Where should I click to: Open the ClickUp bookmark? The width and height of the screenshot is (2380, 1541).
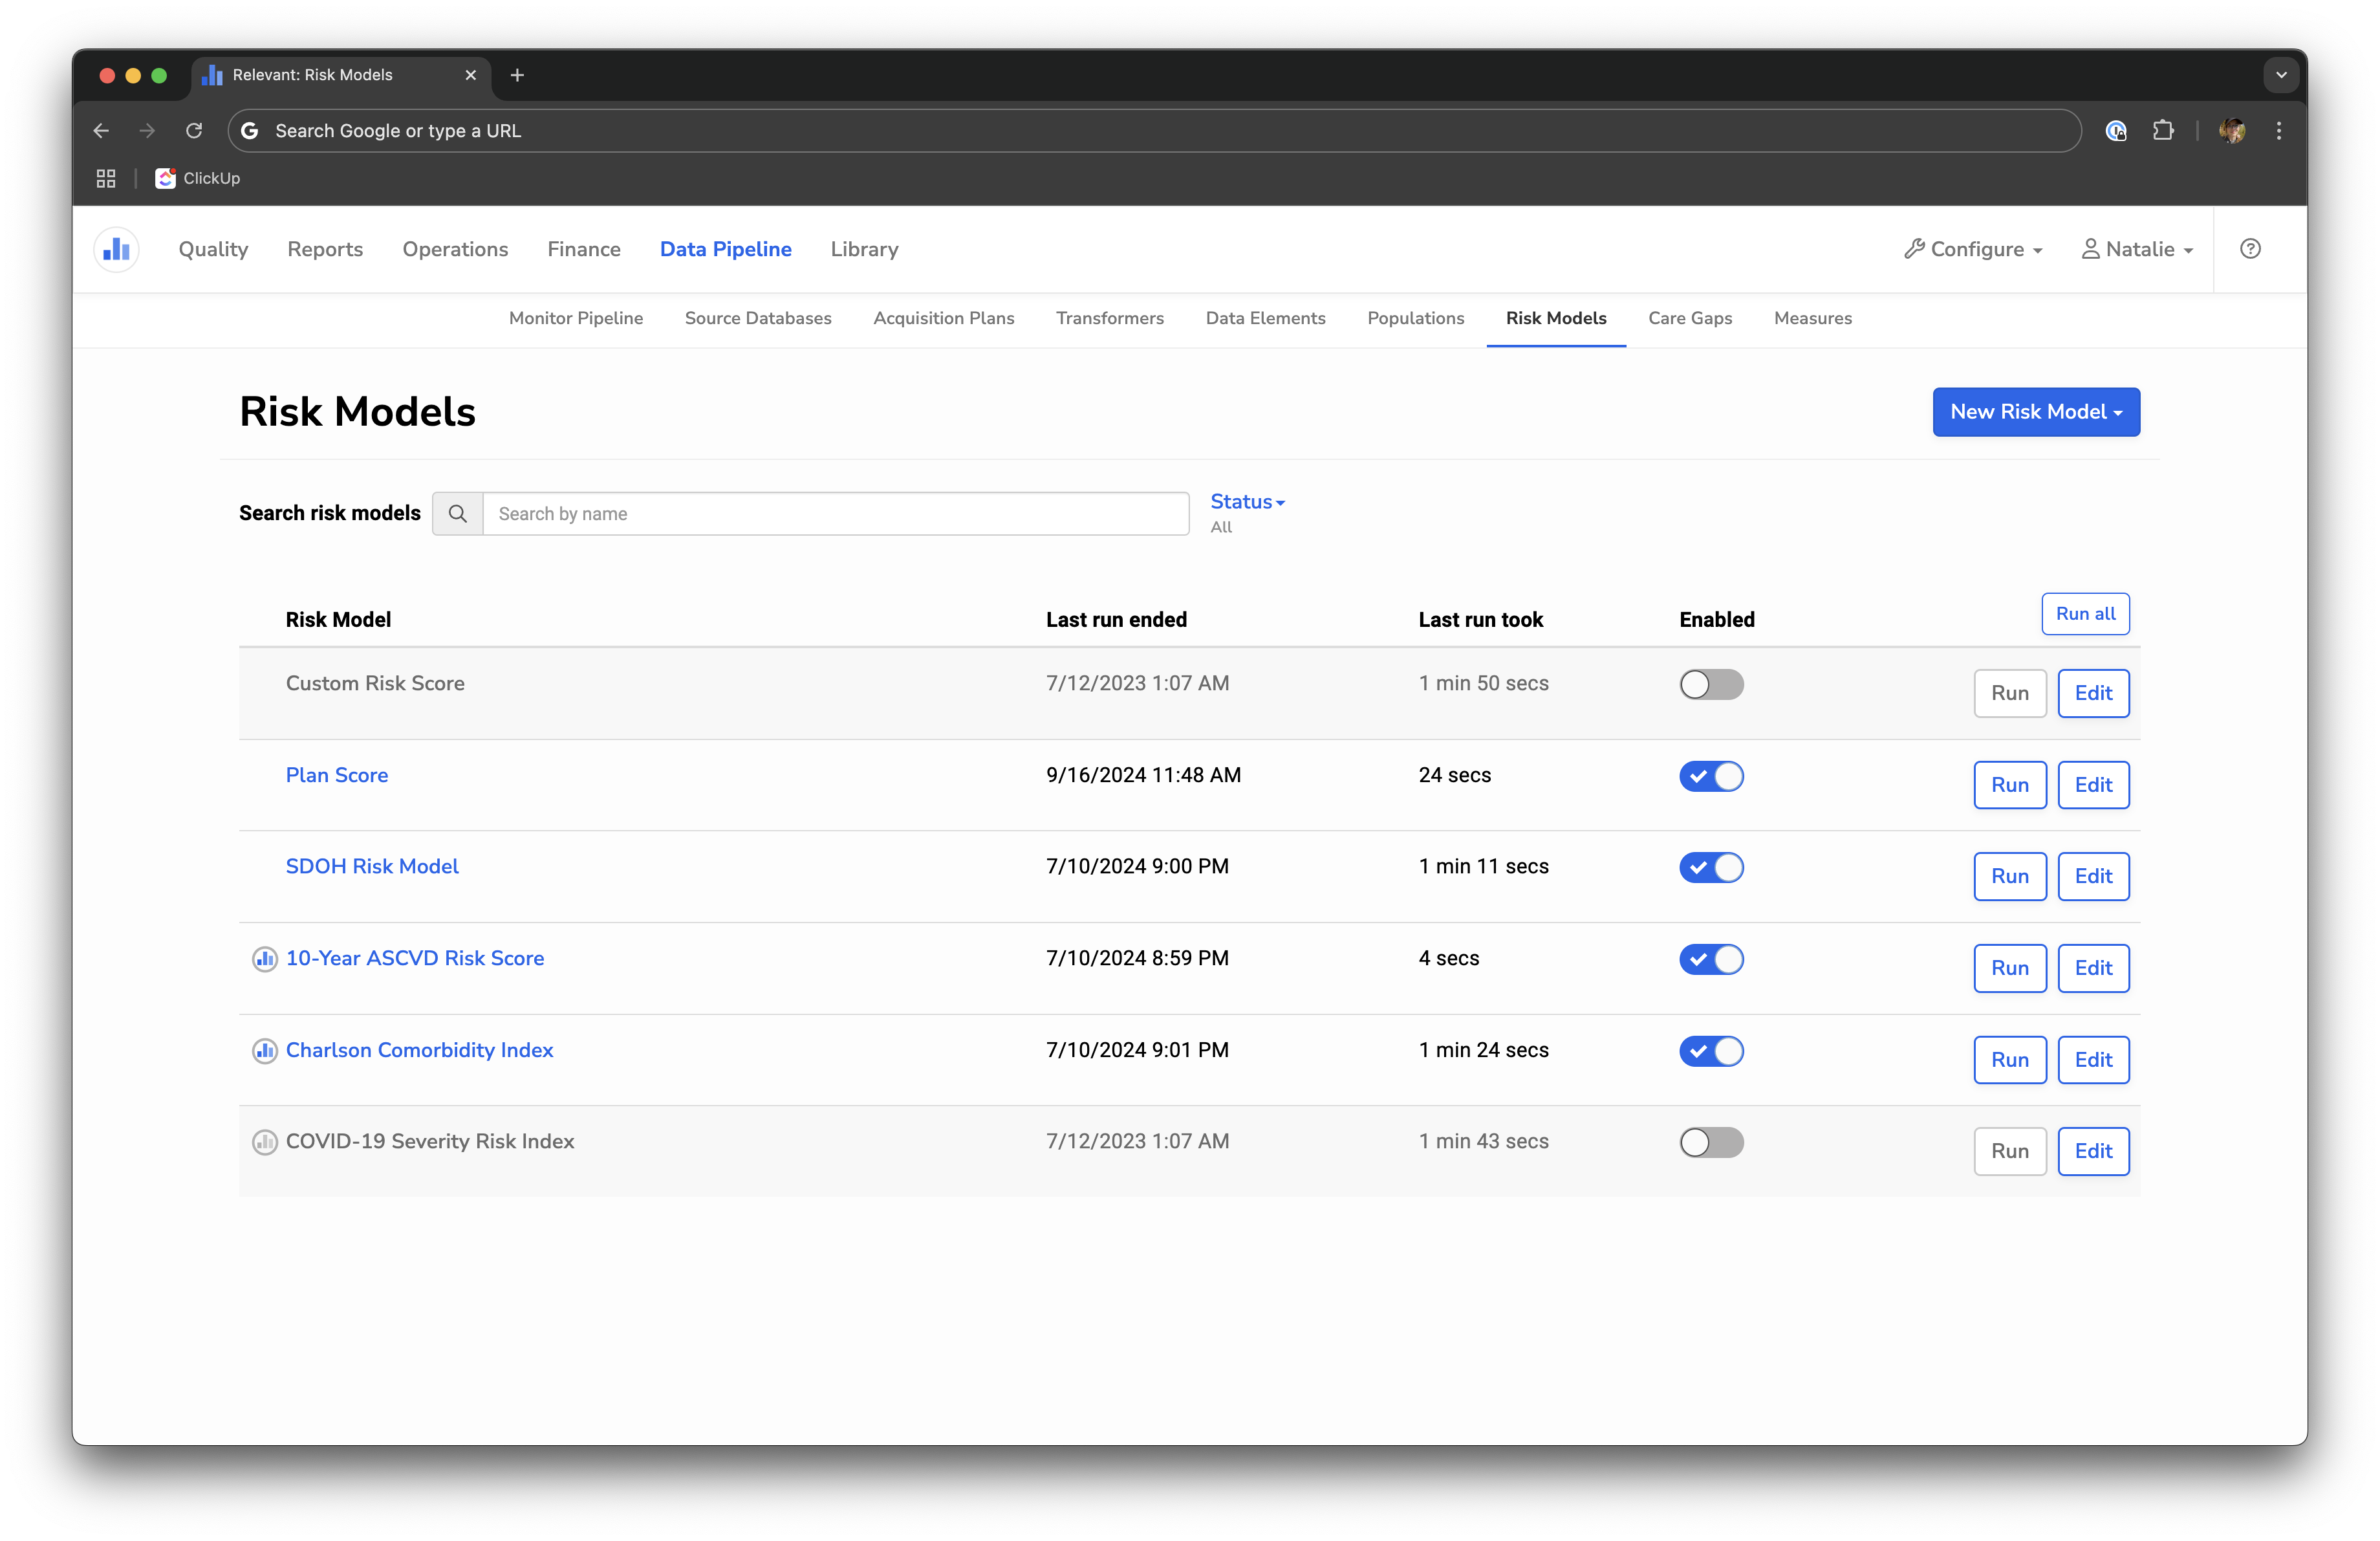(198, 178)
